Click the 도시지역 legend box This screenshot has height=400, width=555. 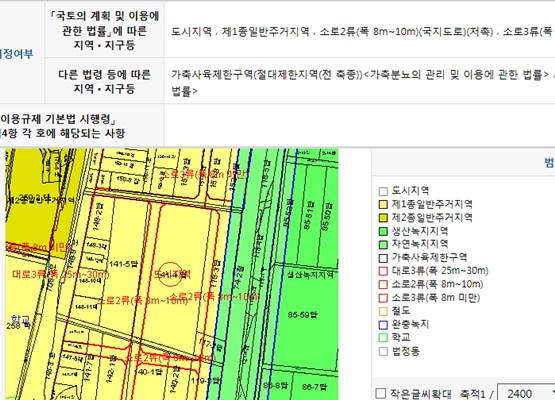coord(383,192)
